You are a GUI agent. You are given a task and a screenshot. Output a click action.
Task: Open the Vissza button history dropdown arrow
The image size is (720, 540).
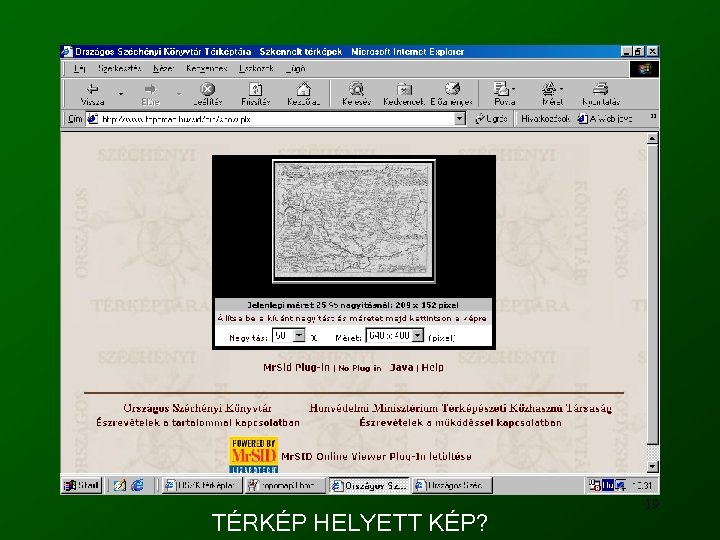121,94
